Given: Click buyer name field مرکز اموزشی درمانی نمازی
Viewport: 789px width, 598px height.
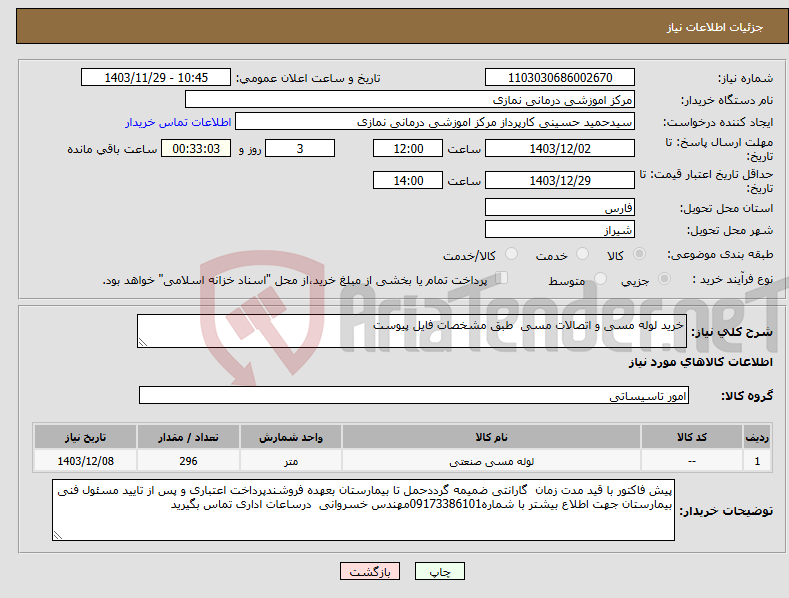Looking at the screenshot, I should click(410, 100).
